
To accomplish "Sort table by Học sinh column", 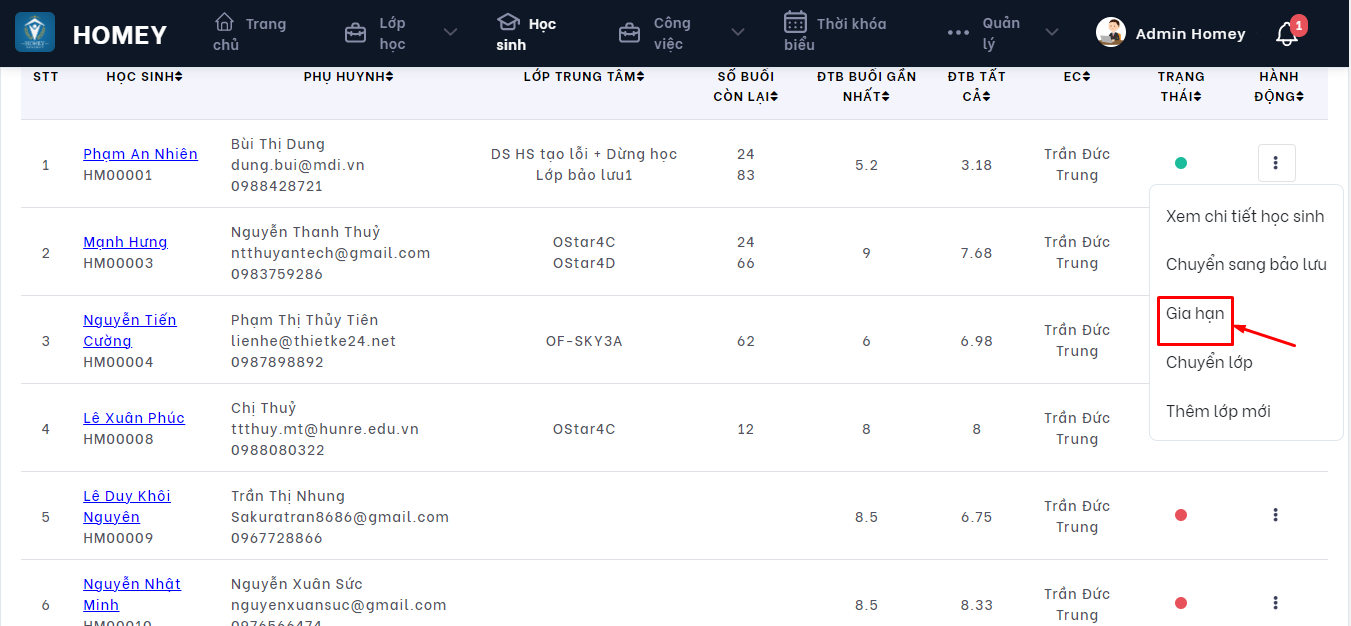I will click(144, 77).
